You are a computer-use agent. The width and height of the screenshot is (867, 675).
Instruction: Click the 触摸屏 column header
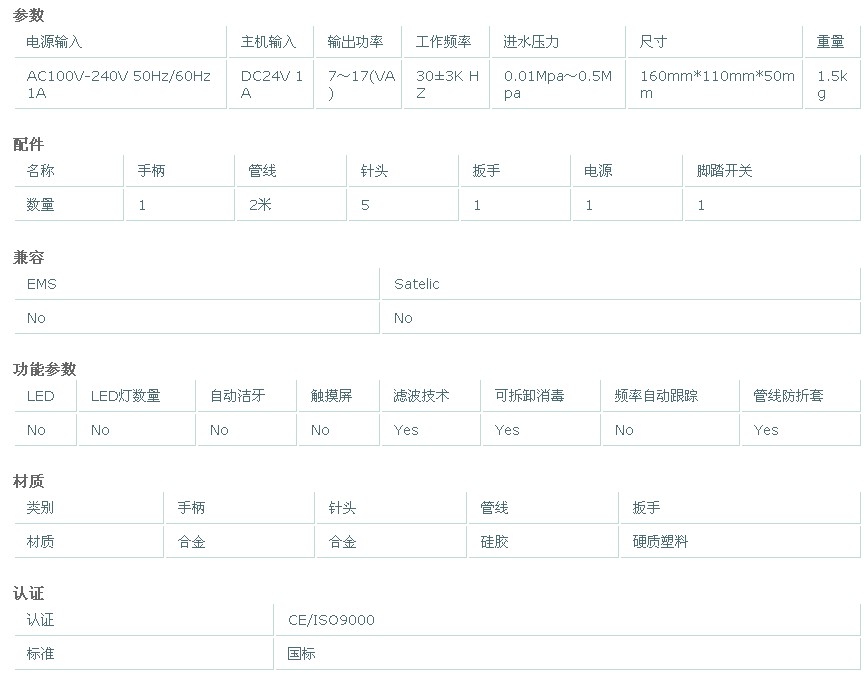point(331,396)
